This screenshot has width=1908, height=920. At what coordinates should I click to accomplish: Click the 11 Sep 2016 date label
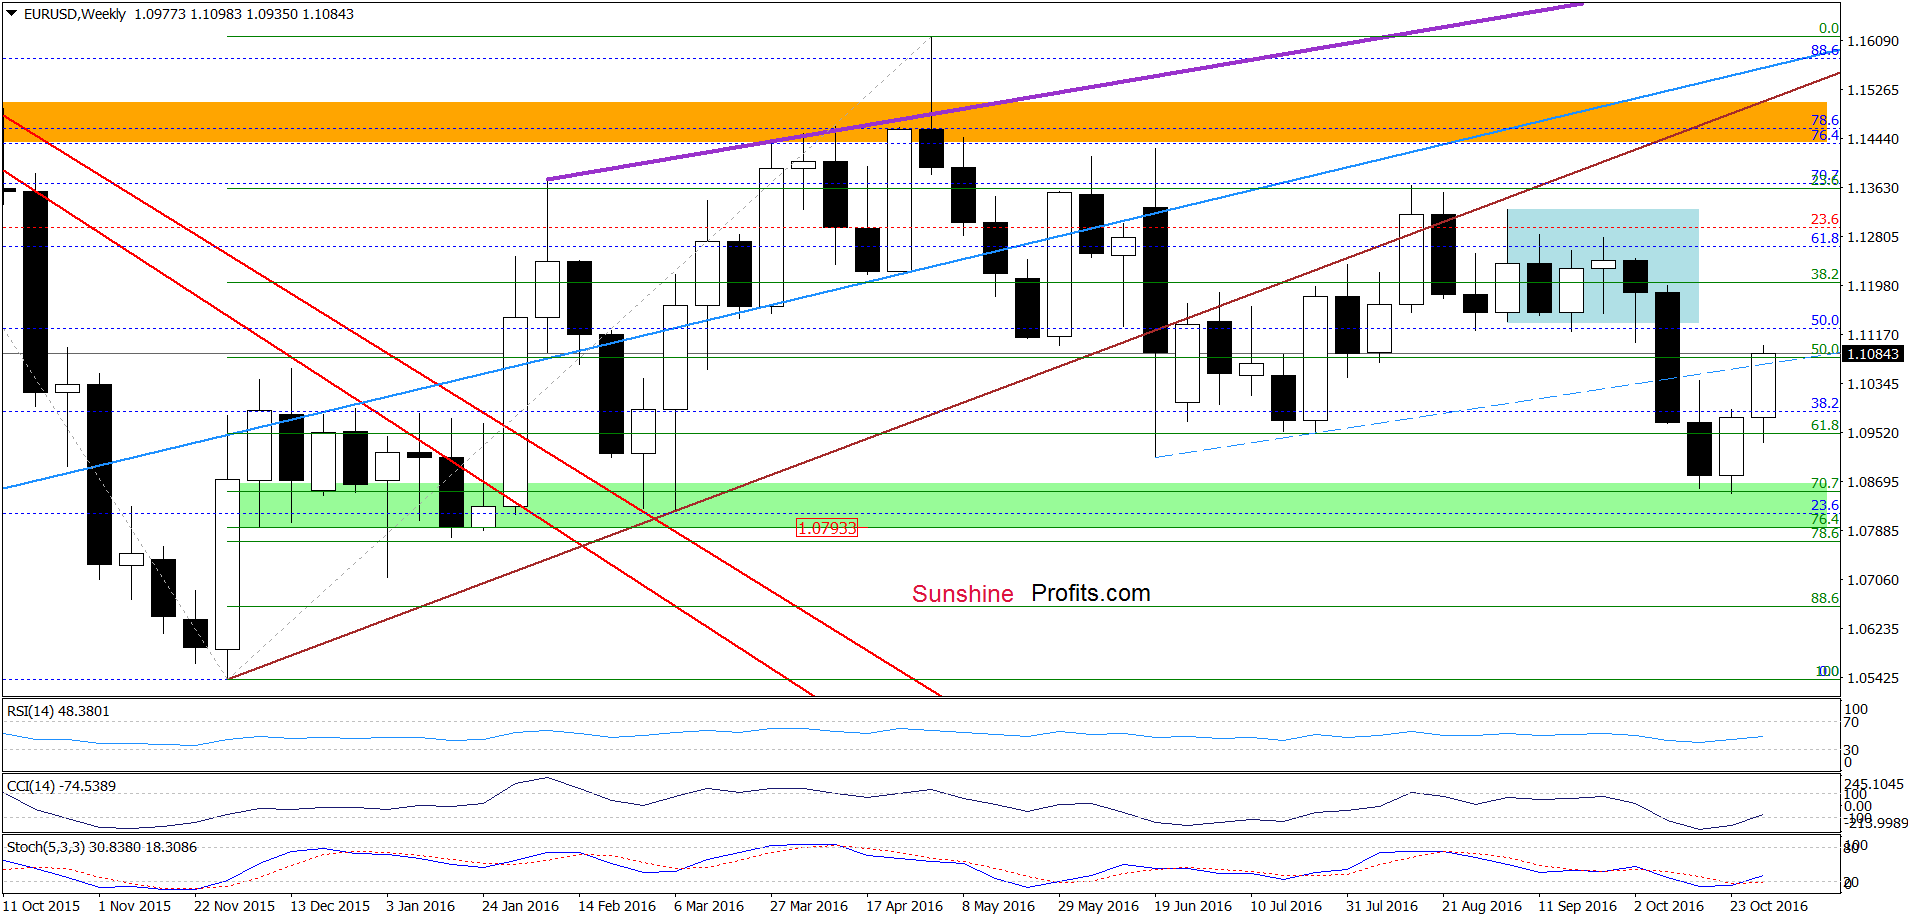pos(1577,906)
